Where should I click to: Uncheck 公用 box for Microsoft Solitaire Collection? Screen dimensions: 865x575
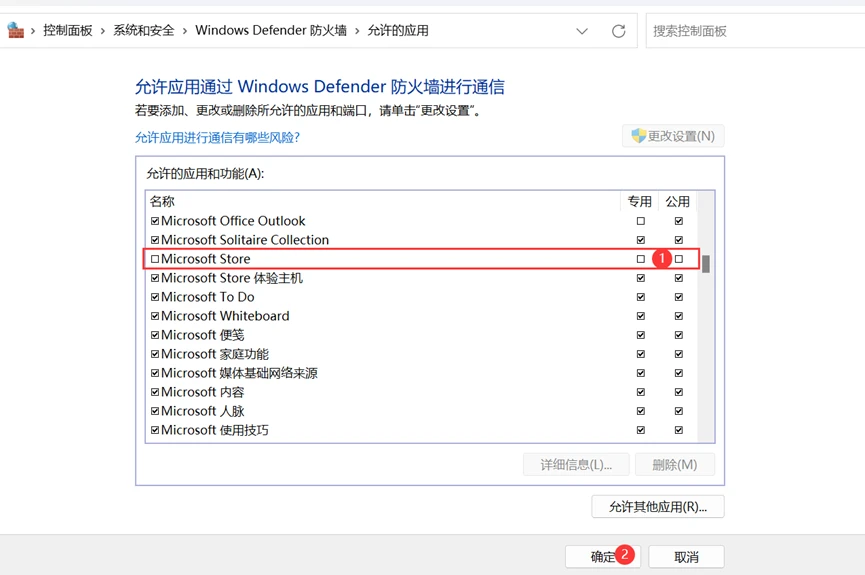[679, 240]
